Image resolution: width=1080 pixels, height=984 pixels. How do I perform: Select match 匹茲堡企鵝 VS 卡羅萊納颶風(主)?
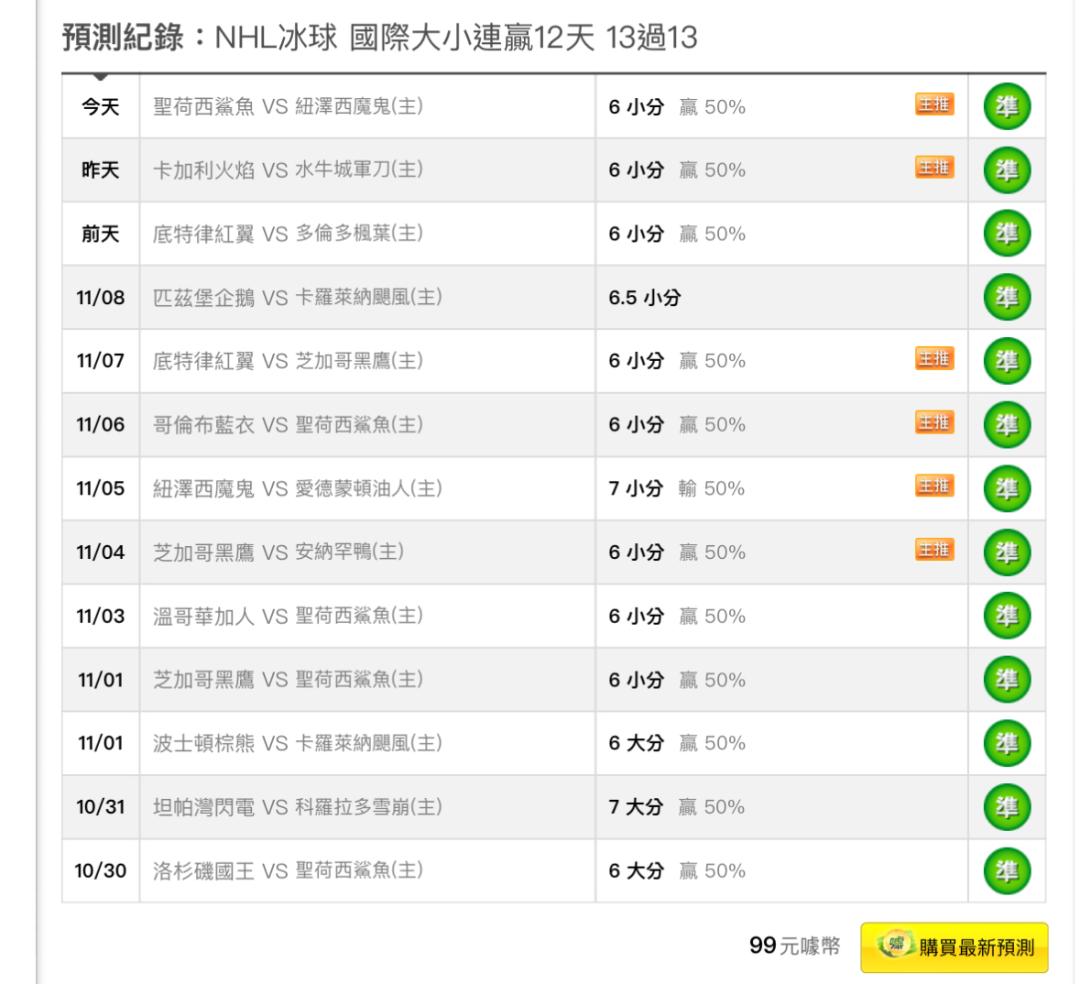click(297, 297)
